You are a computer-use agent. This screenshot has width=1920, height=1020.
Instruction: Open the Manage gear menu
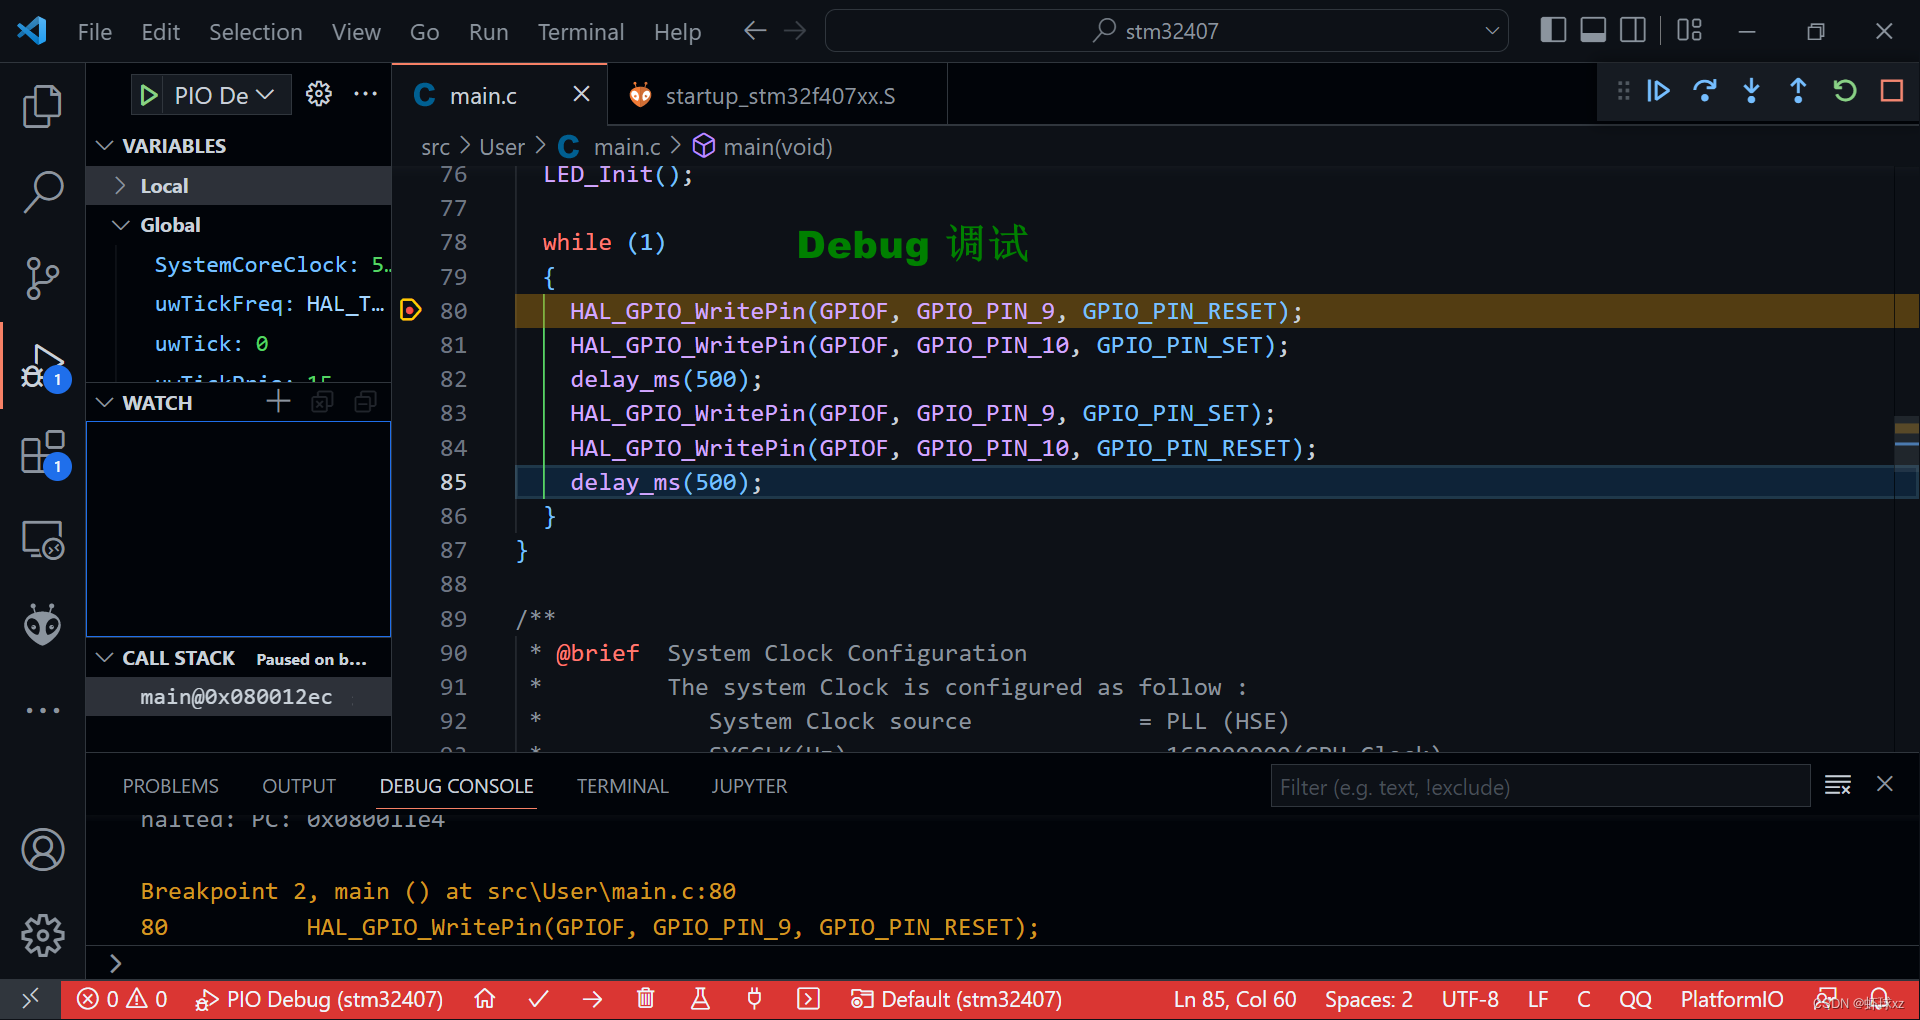pyautogui.click(x=42, y=935)
